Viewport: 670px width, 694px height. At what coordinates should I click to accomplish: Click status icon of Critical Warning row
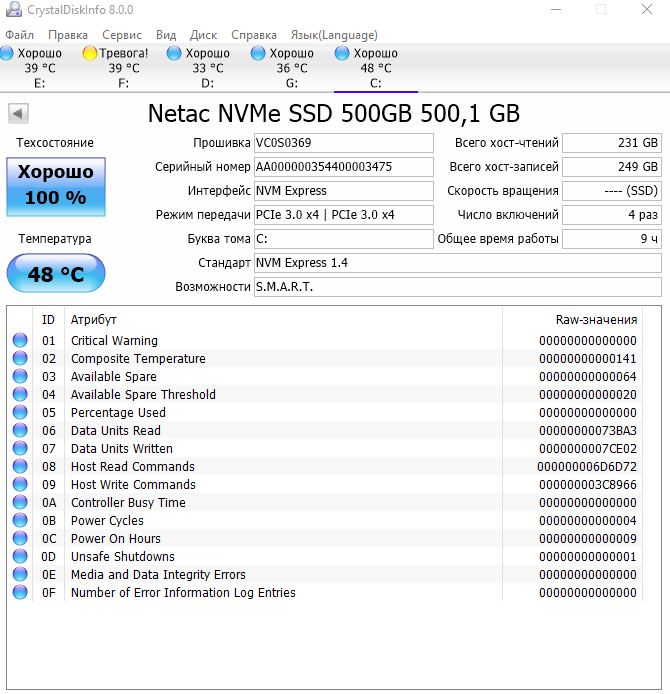coord(20,340)
